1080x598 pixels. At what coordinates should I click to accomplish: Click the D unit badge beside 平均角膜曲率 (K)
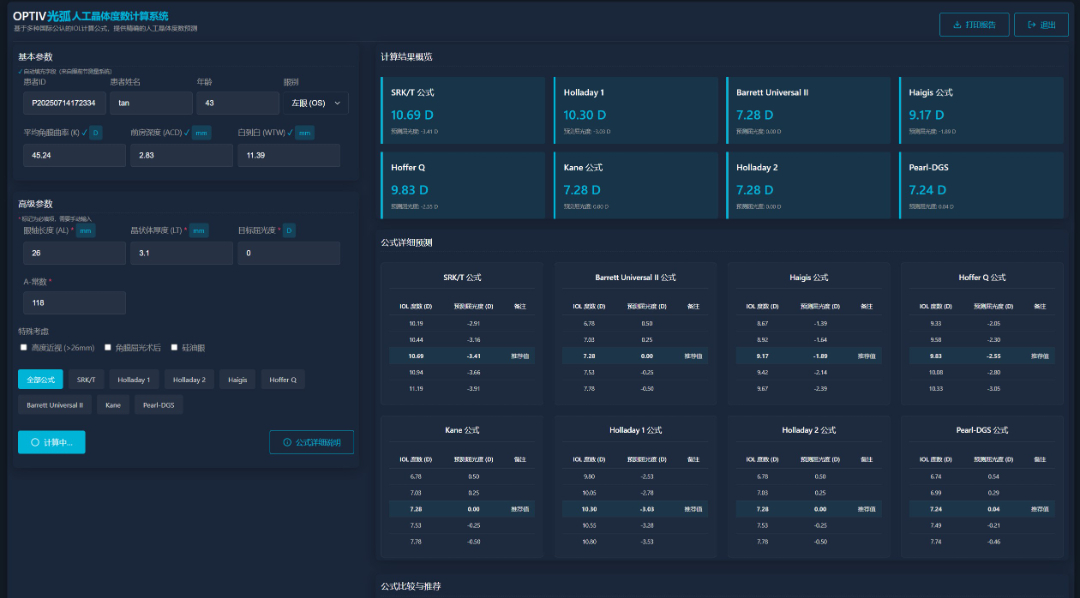coord(95,132)
